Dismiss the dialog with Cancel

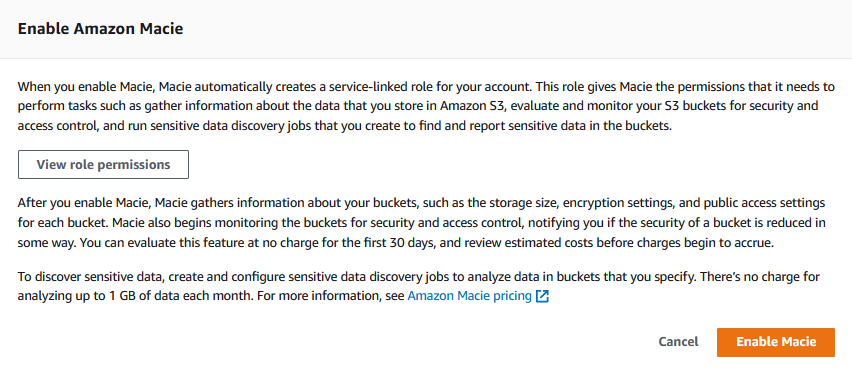click(x=678, y=342)
